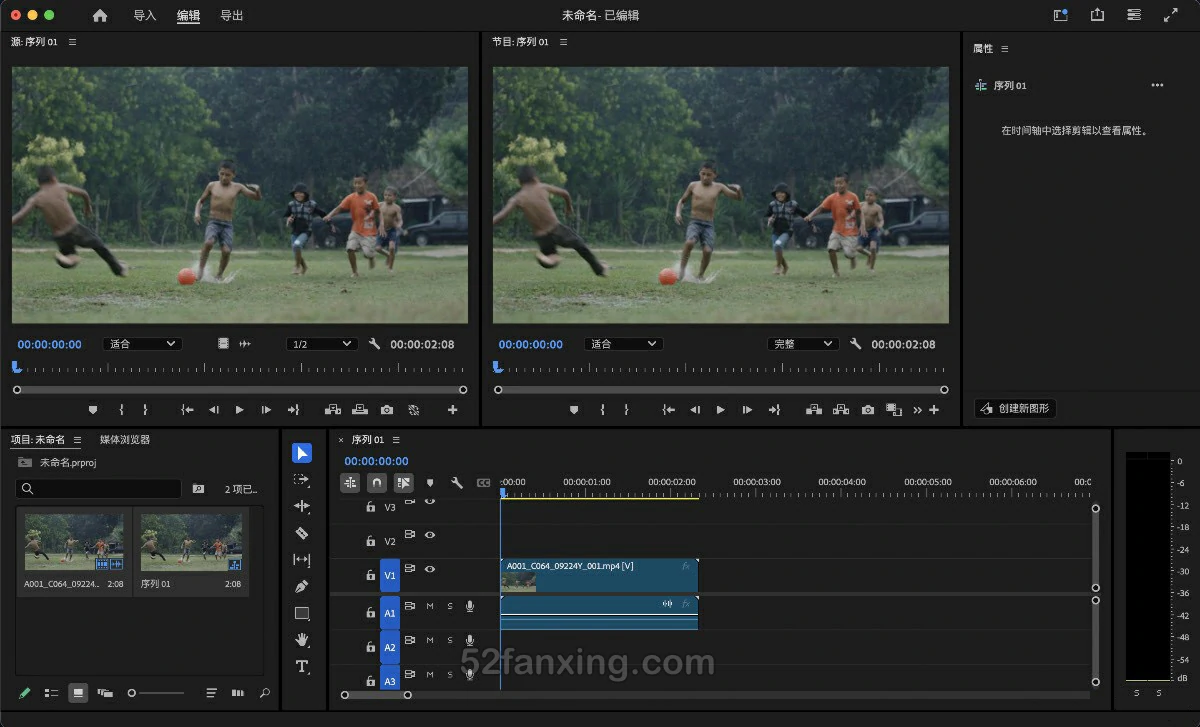
Task: Open Source panel hamburger menu
Action: [72, 42]
